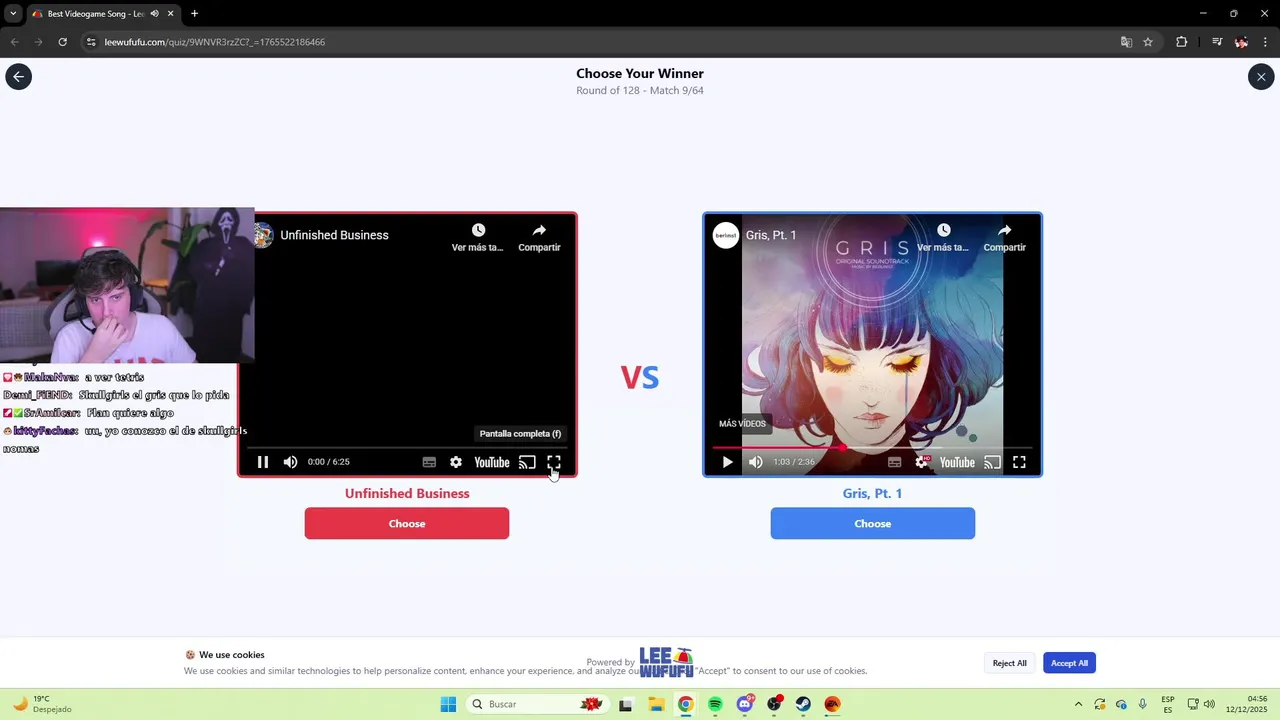Open Task View on the taskbar
This screenshot has width=1280, height=720.
626,704
